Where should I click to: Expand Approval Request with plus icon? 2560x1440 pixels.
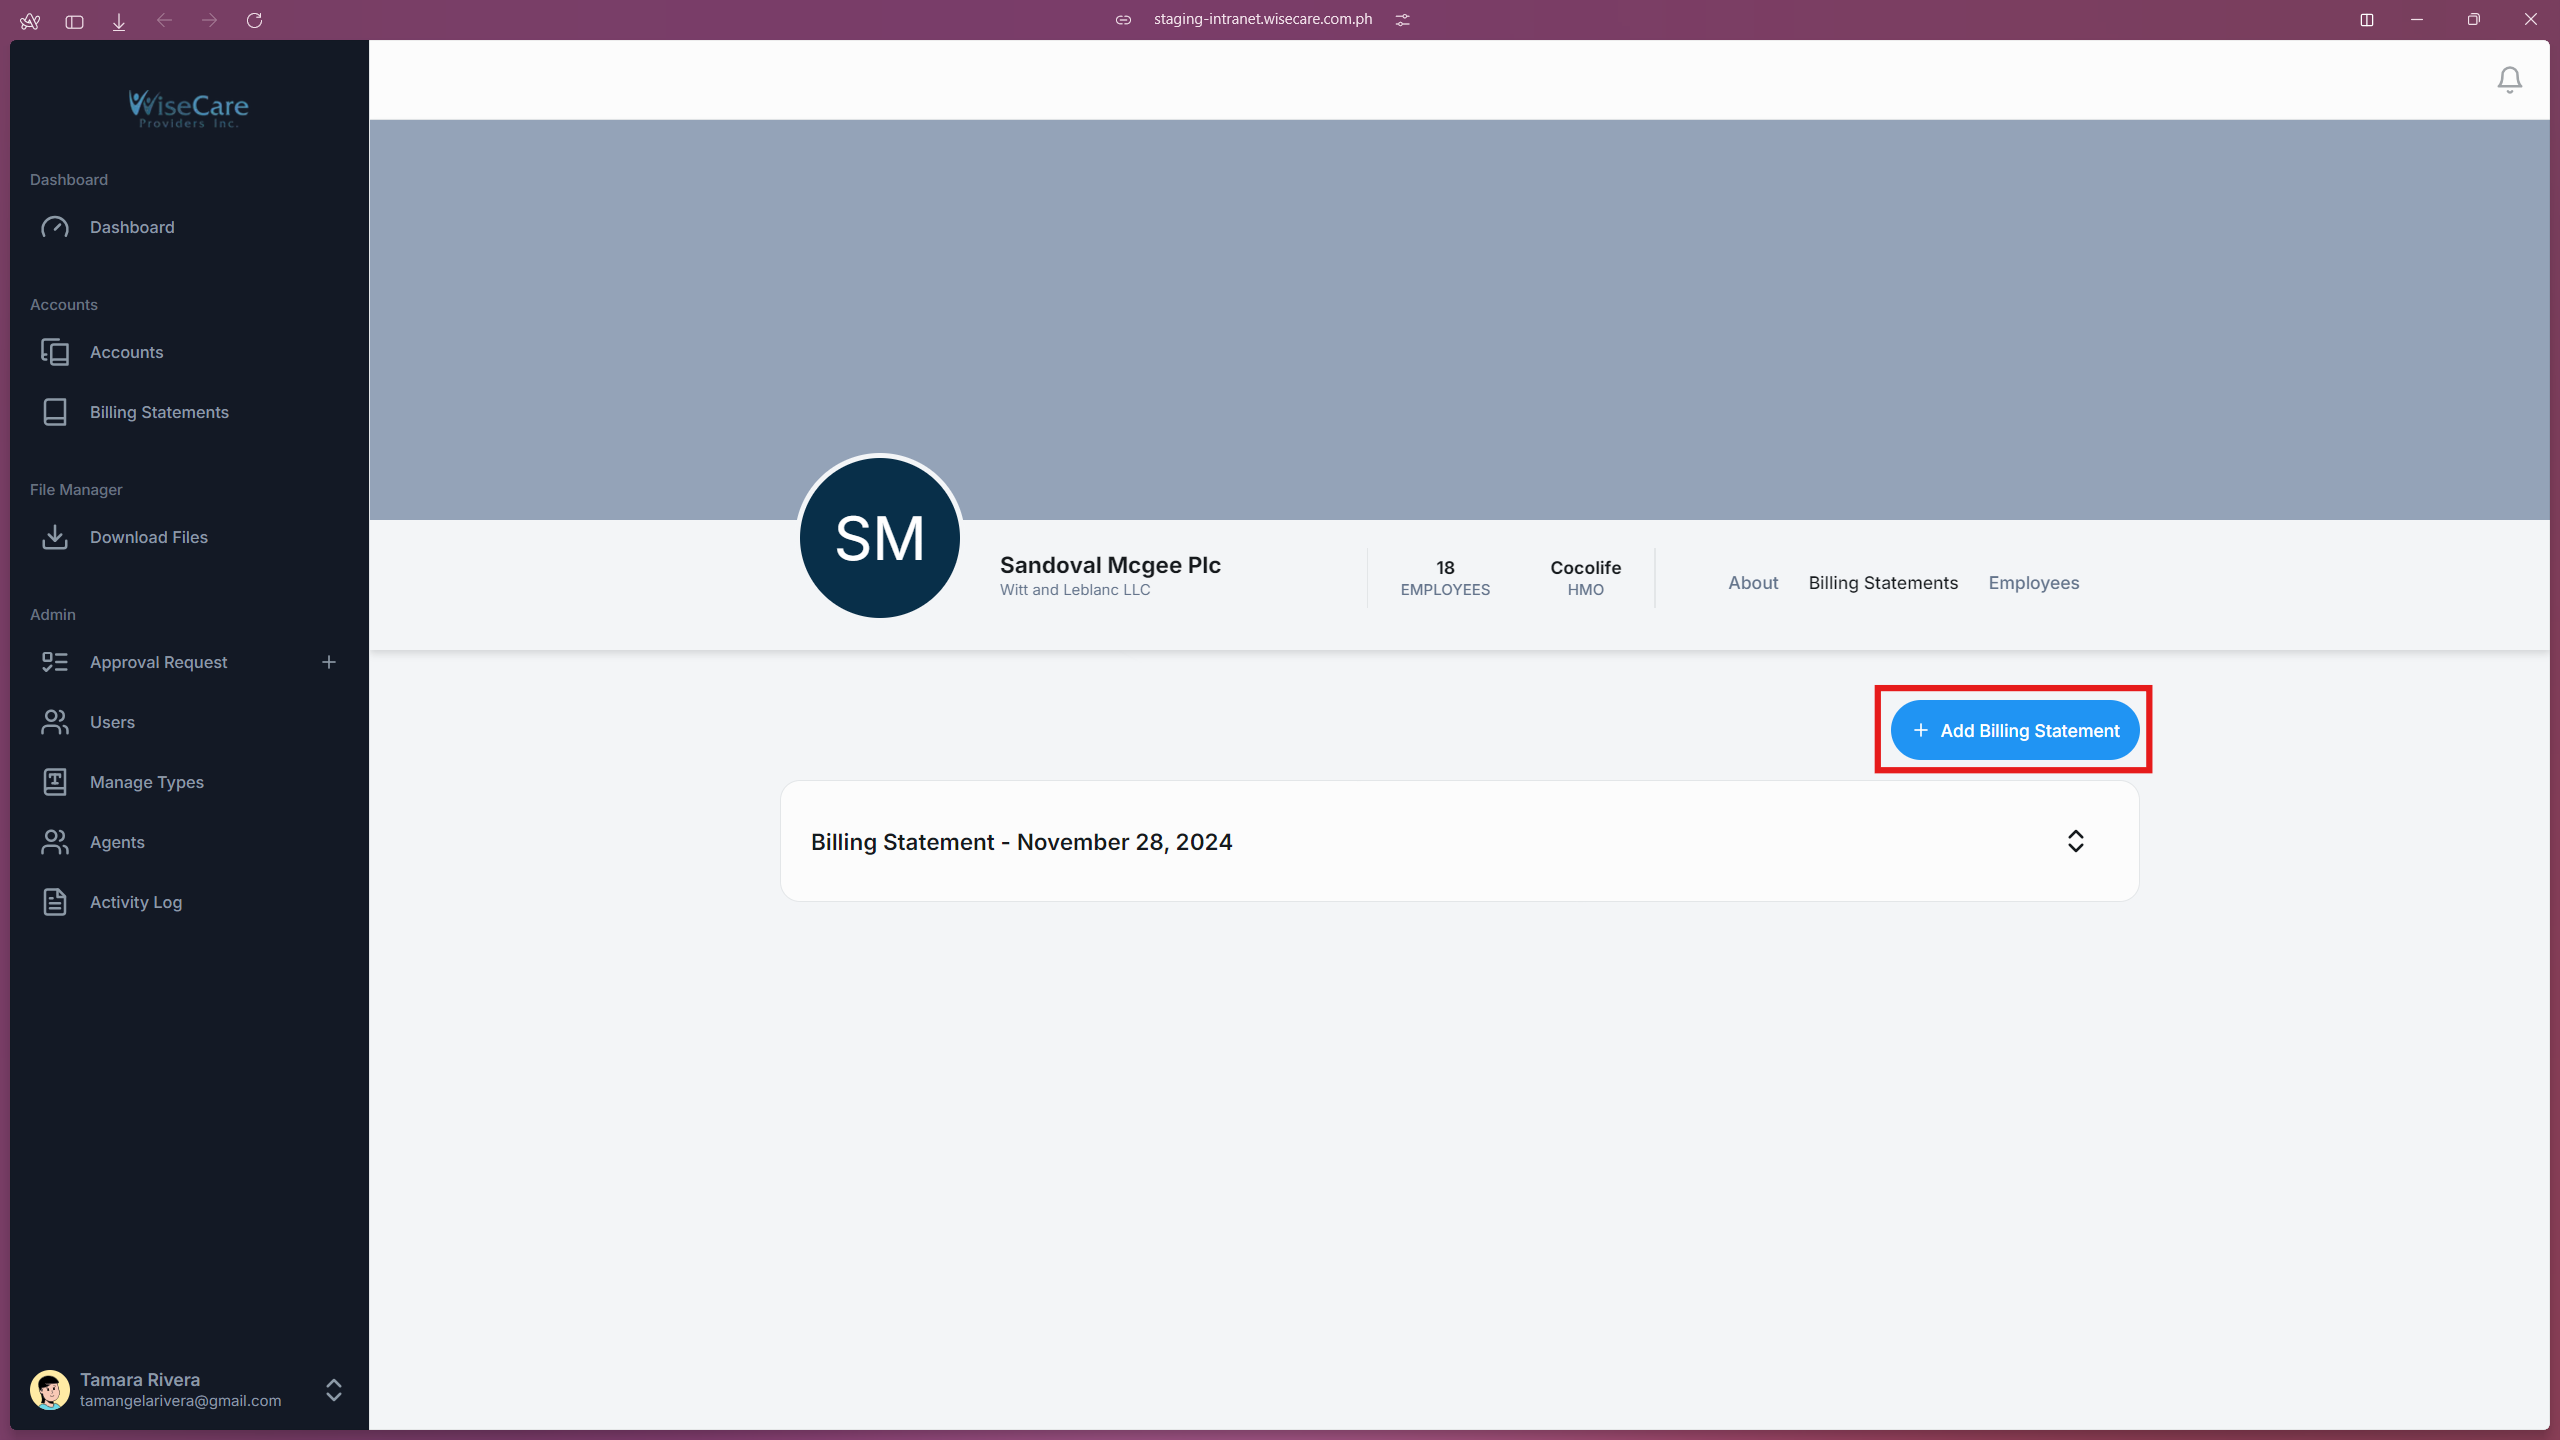pyautogui.click(x=328, y=662)
